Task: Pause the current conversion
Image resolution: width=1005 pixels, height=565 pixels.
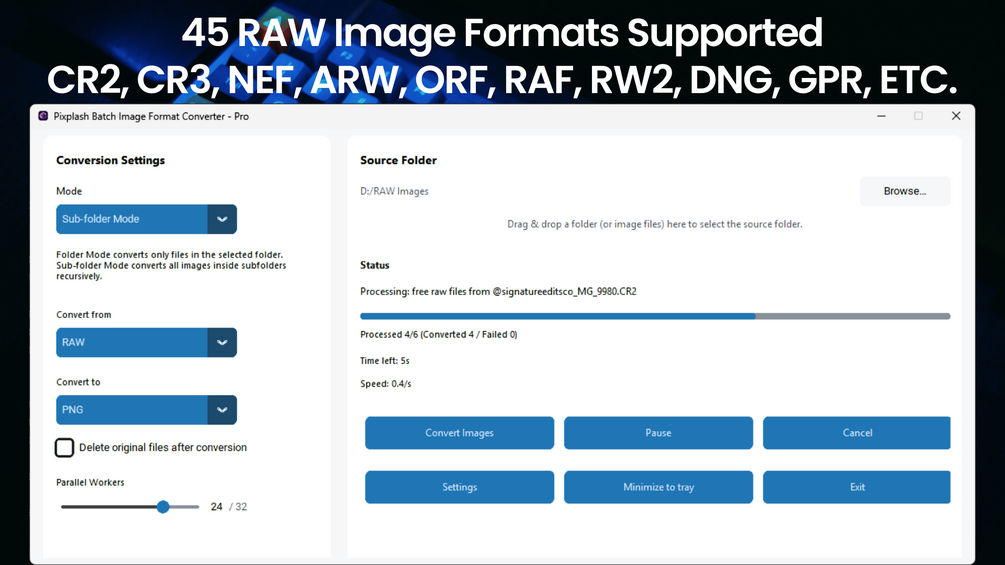Action: click(x=658, y=433)
